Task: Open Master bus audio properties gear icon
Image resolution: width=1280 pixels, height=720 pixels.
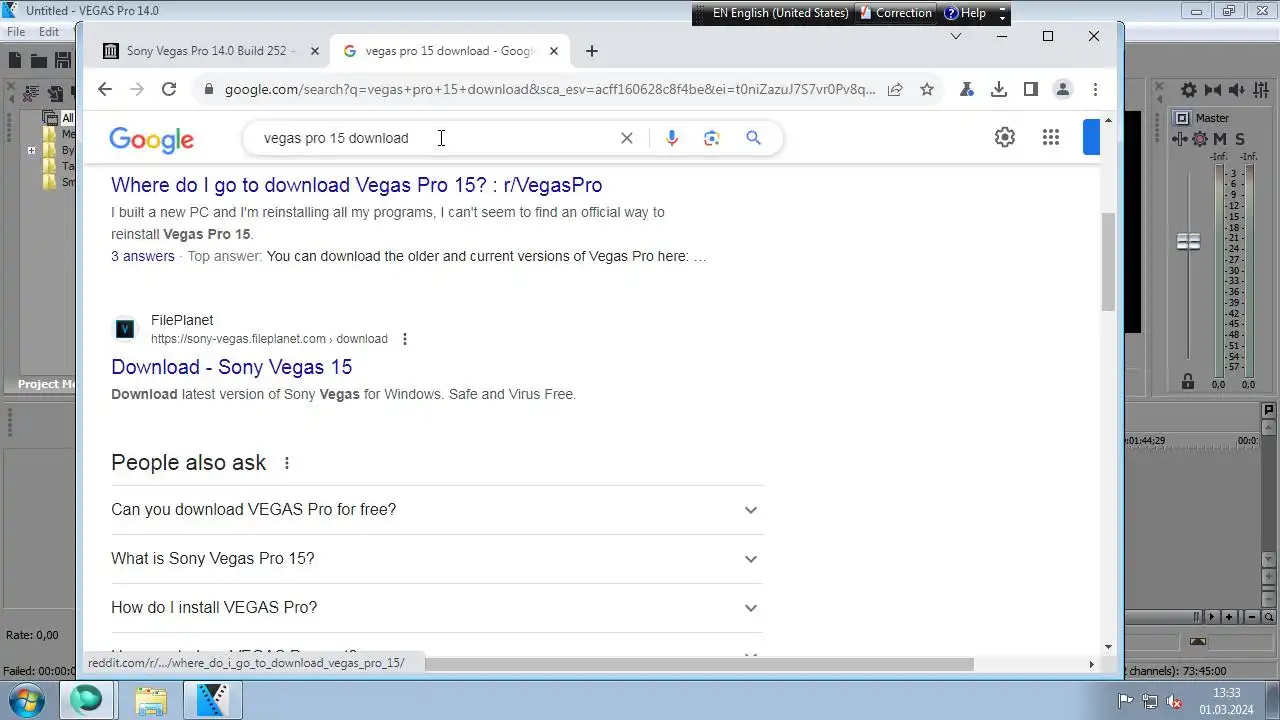Action: click(x=1189, y=90)
